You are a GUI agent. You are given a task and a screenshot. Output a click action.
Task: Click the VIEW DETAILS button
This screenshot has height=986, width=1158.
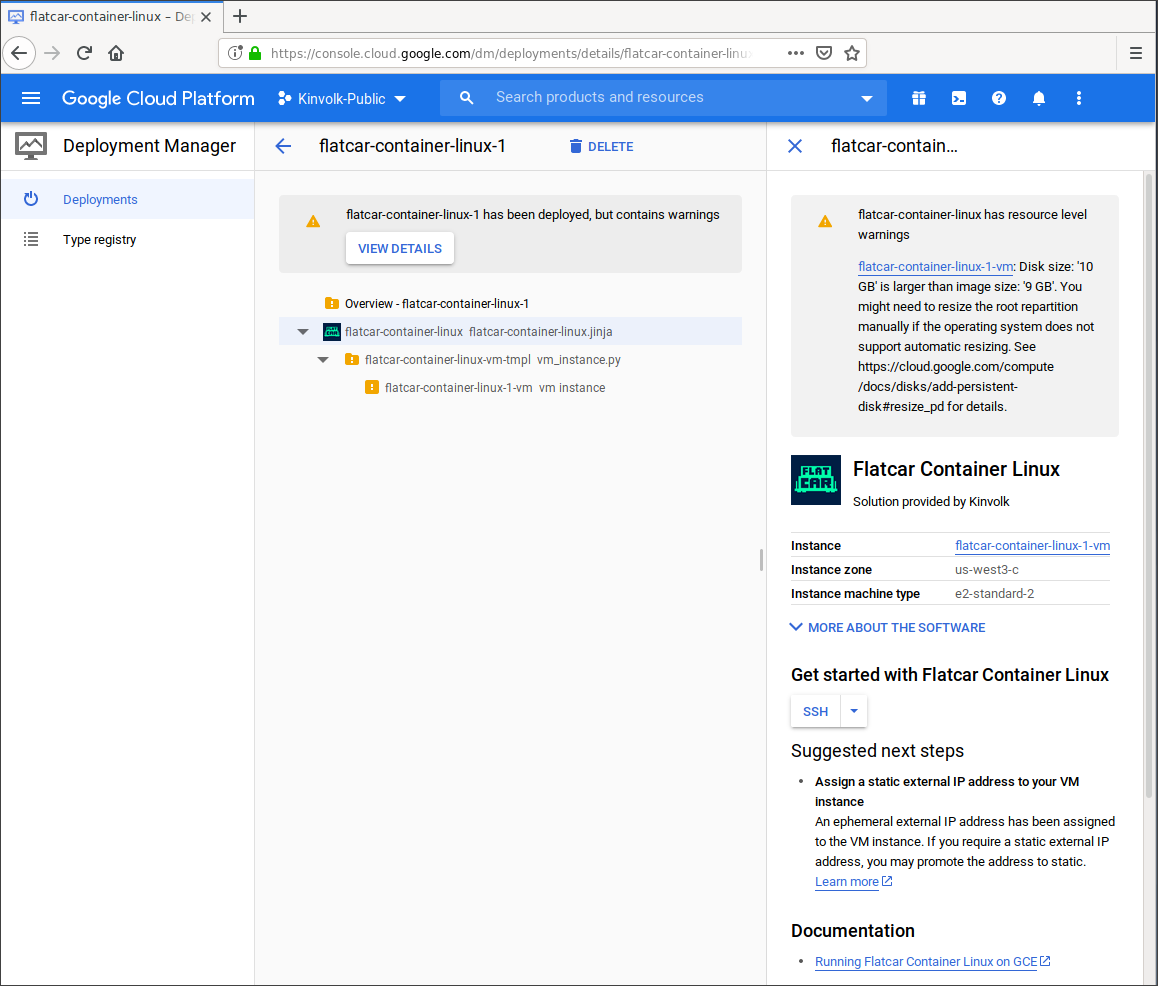pyautogui.click(x=399, y=248)
